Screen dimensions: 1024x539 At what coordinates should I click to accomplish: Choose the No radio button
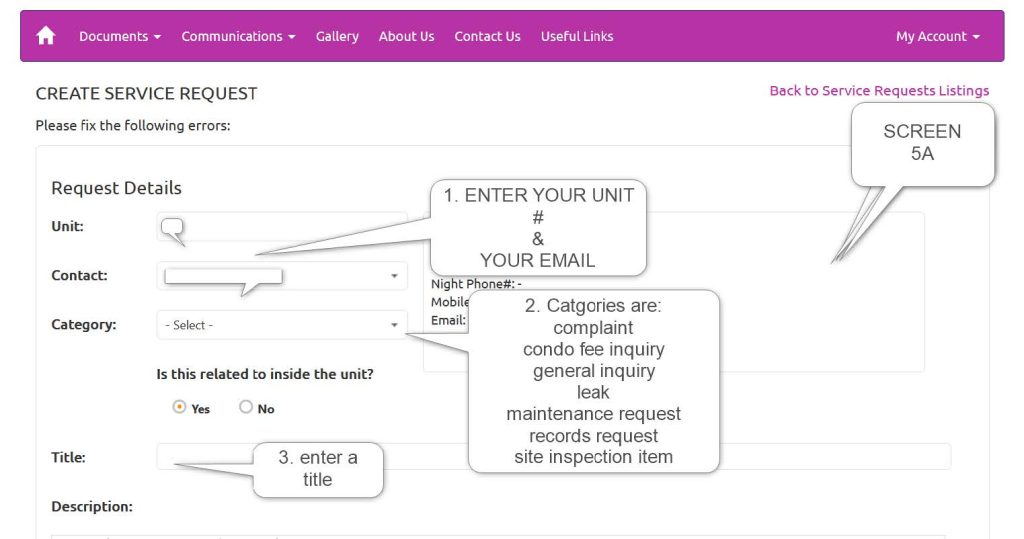tap(246, 408)
